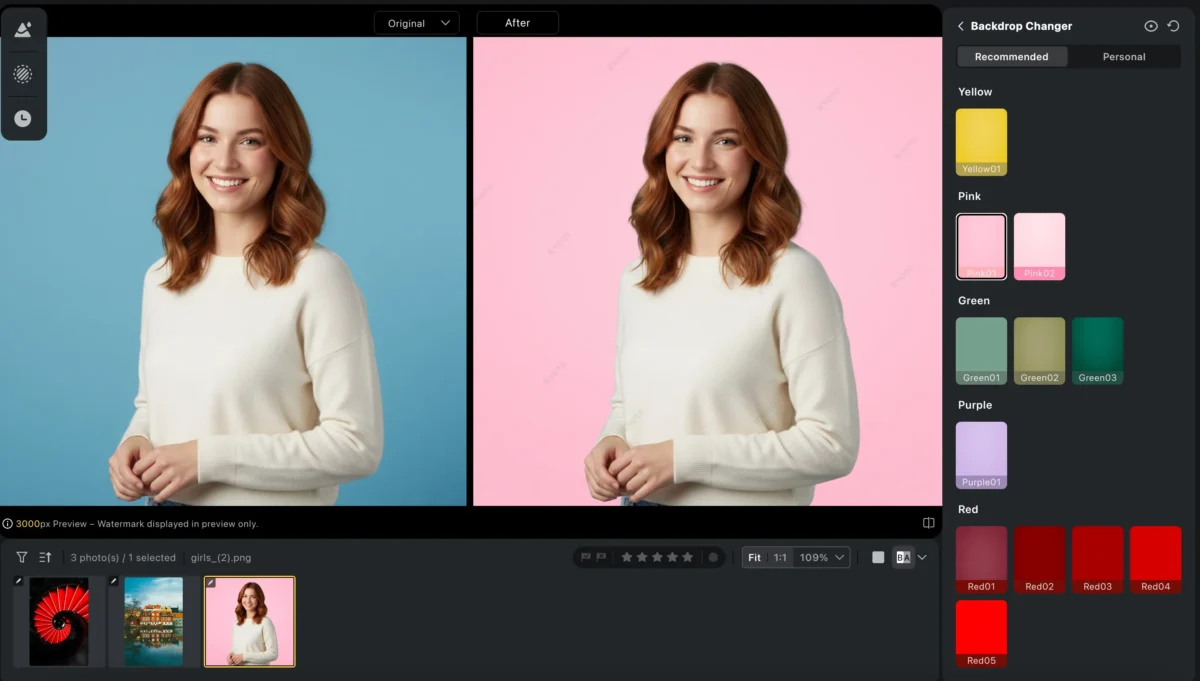Click the sort order icon above thumbnails
Image resolution: width=1200 pixels, height=681 pixels.
[45, 557]
